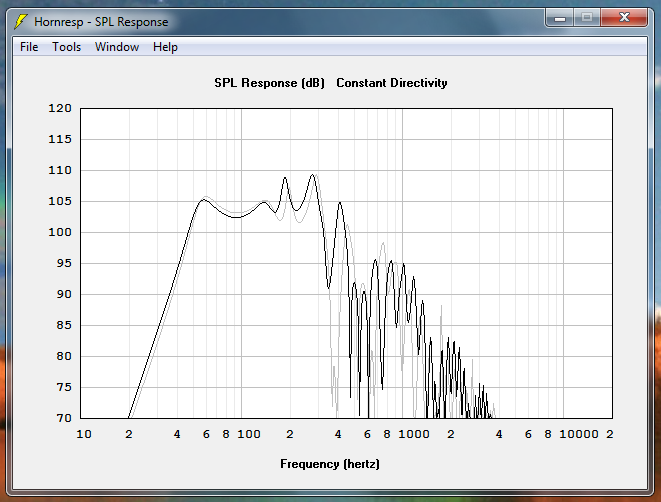Open the Help menu
Viewport: 661px width, 502px height.
click(x=165, y=47)
